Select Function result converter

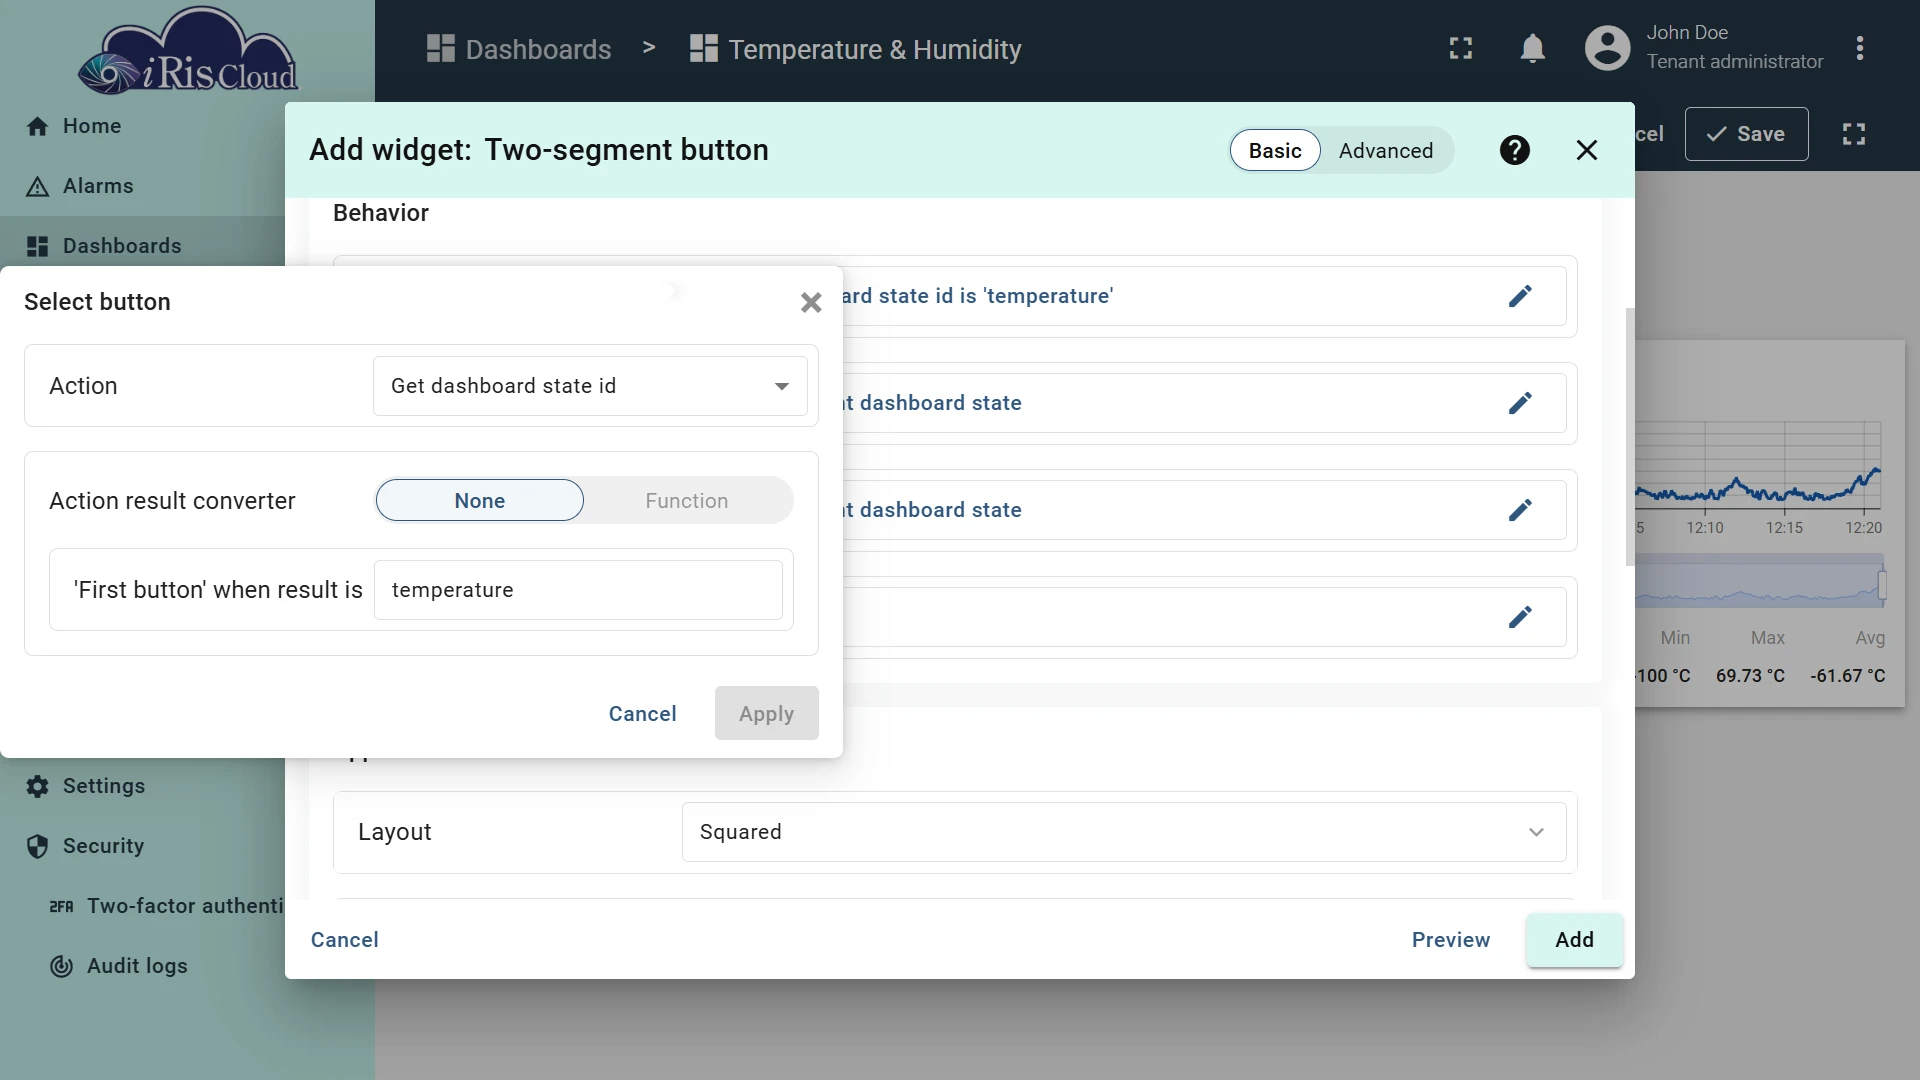pyautogui.click(x=687, y=500)
